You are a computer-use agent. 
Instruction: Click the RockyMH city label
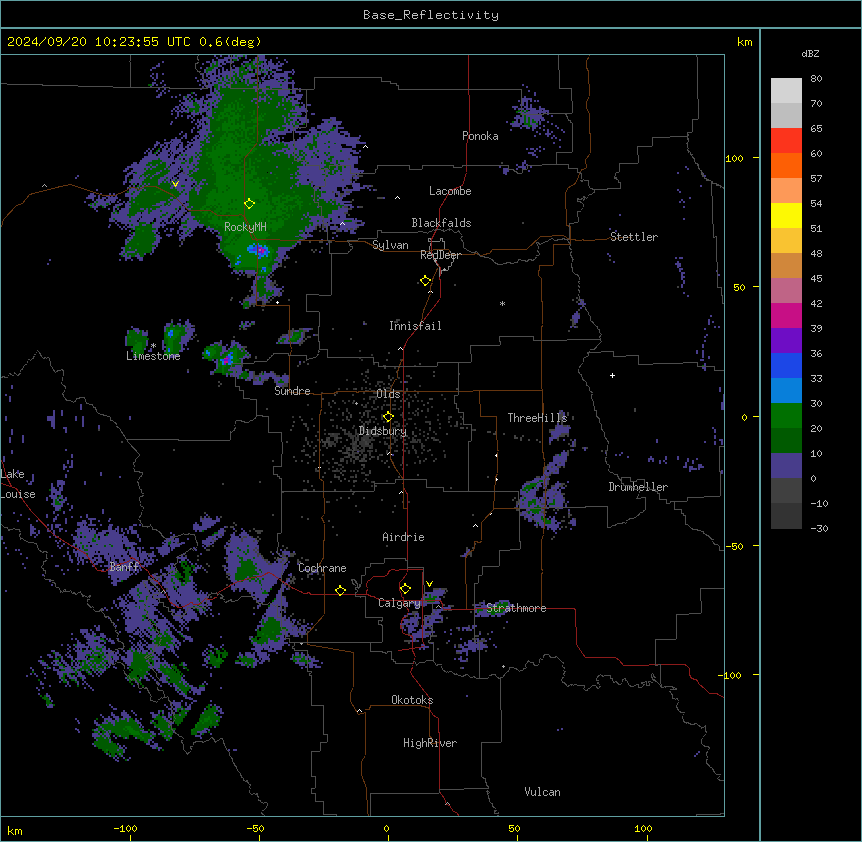click(x=245, y=227)
